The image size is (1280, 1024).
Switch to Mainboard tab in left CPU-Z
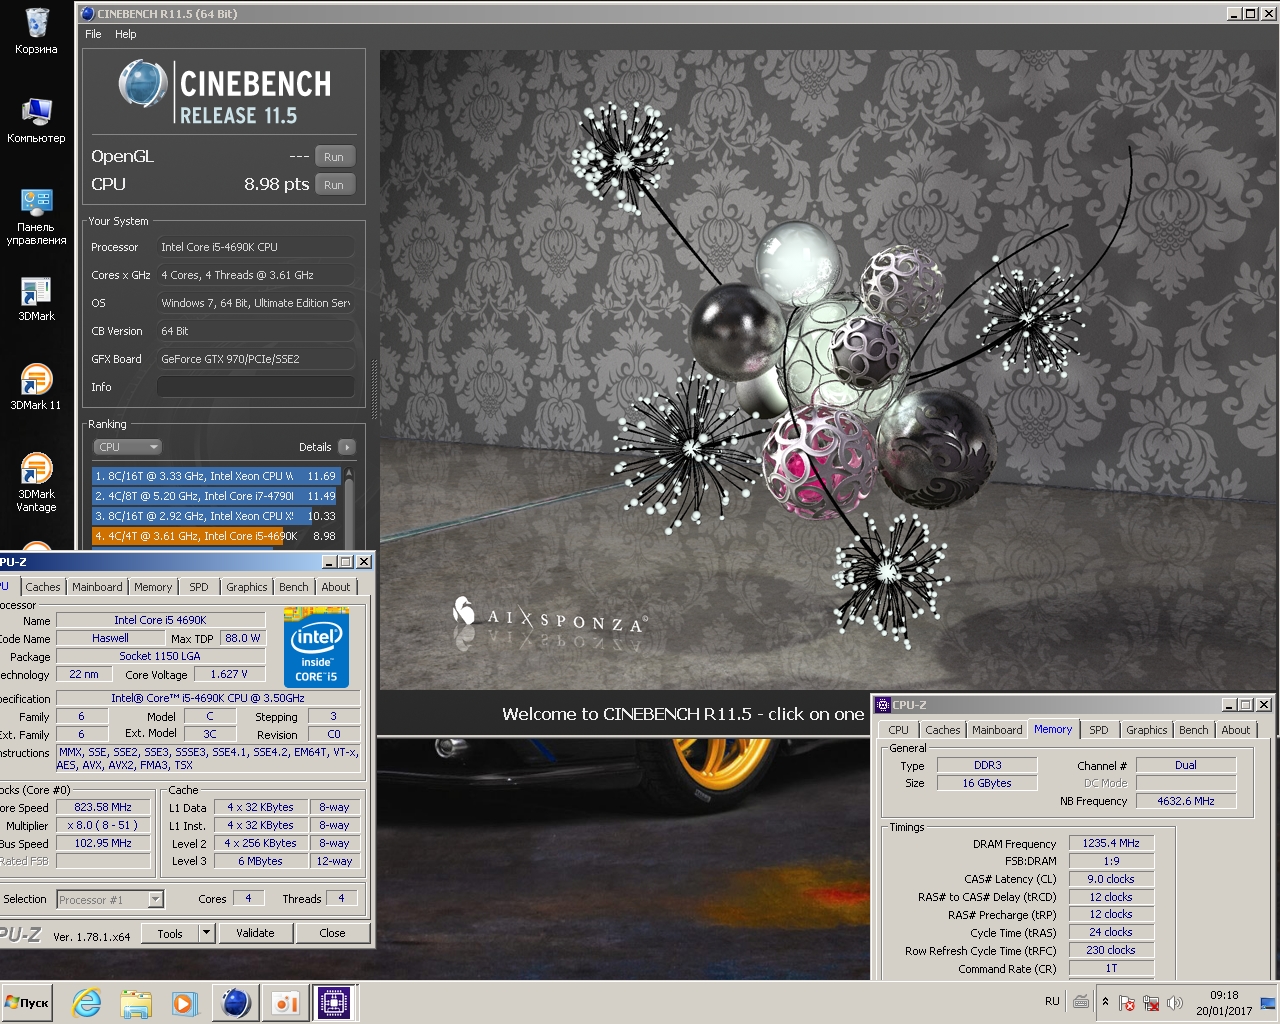[x=97, y=587]
